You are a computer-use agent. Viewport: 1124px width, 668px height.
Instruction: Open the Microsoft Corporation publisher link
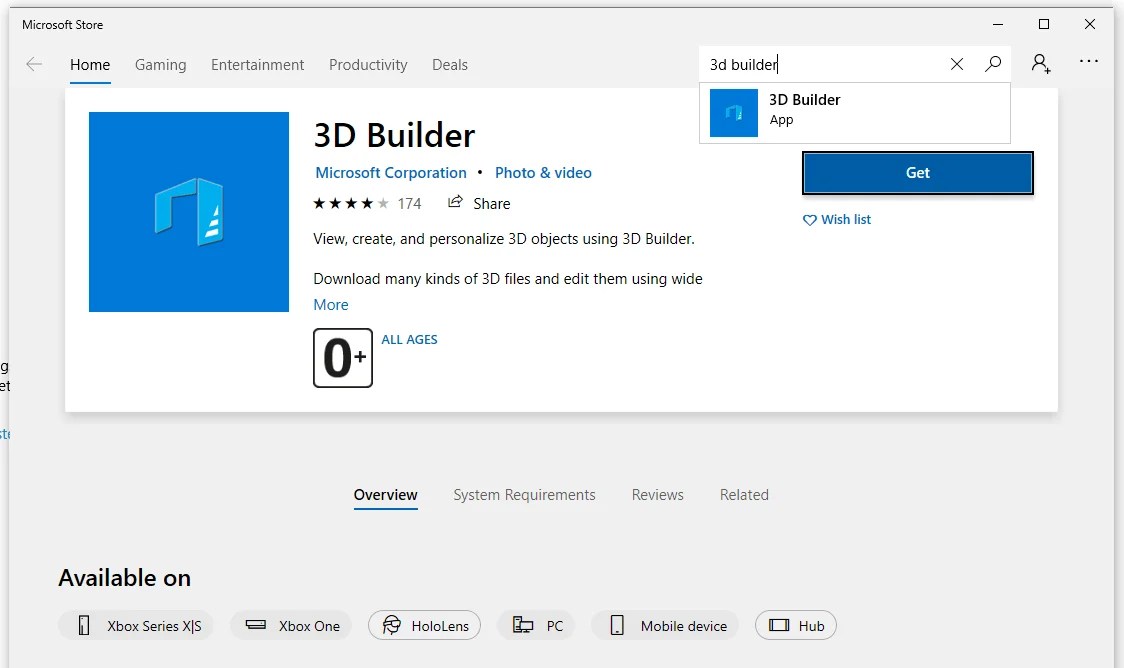[x=391, y=173]
